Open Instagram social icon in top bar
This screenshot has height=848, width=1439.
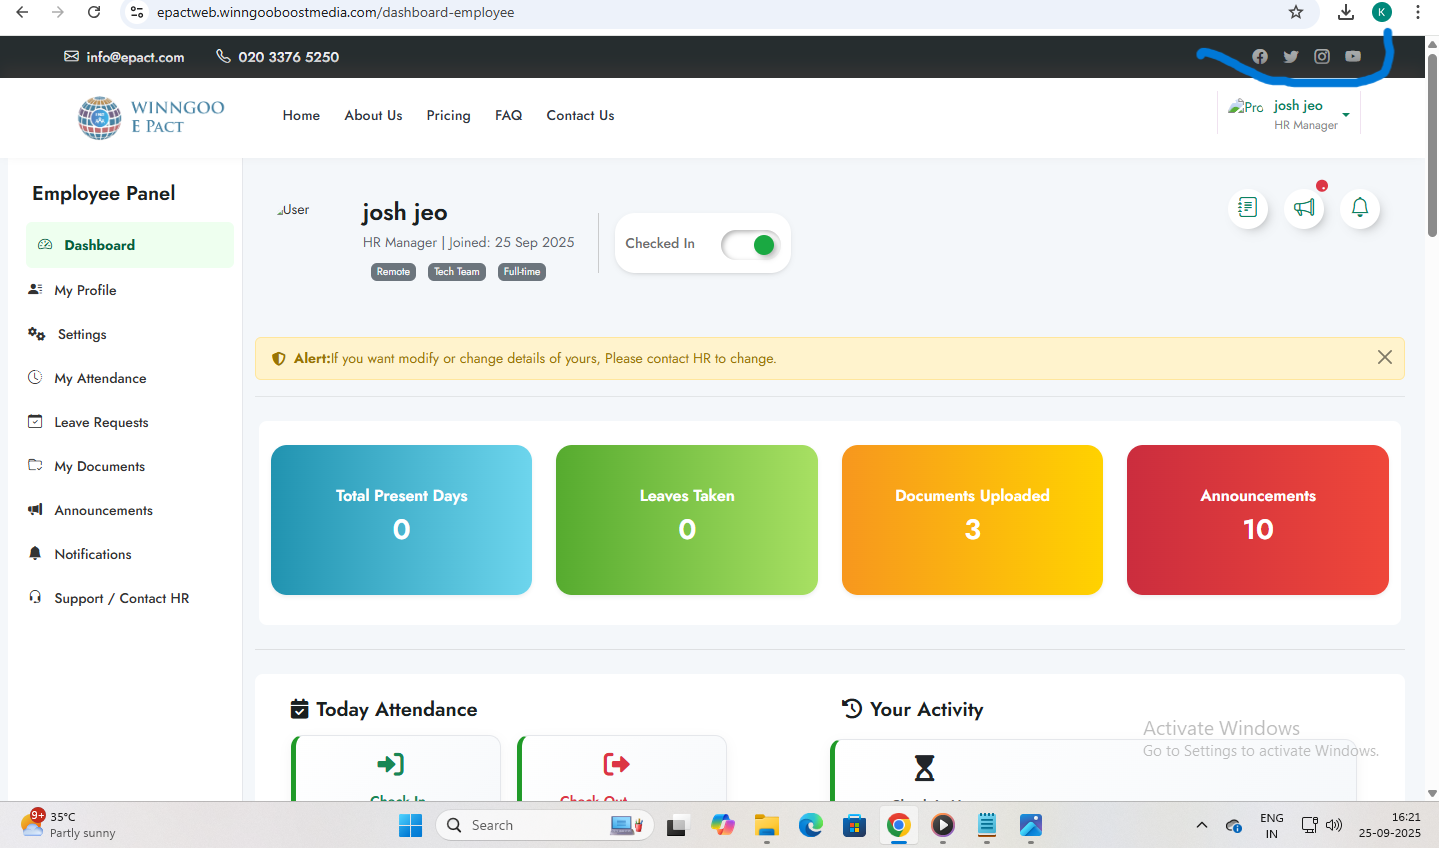(1322, 57)
